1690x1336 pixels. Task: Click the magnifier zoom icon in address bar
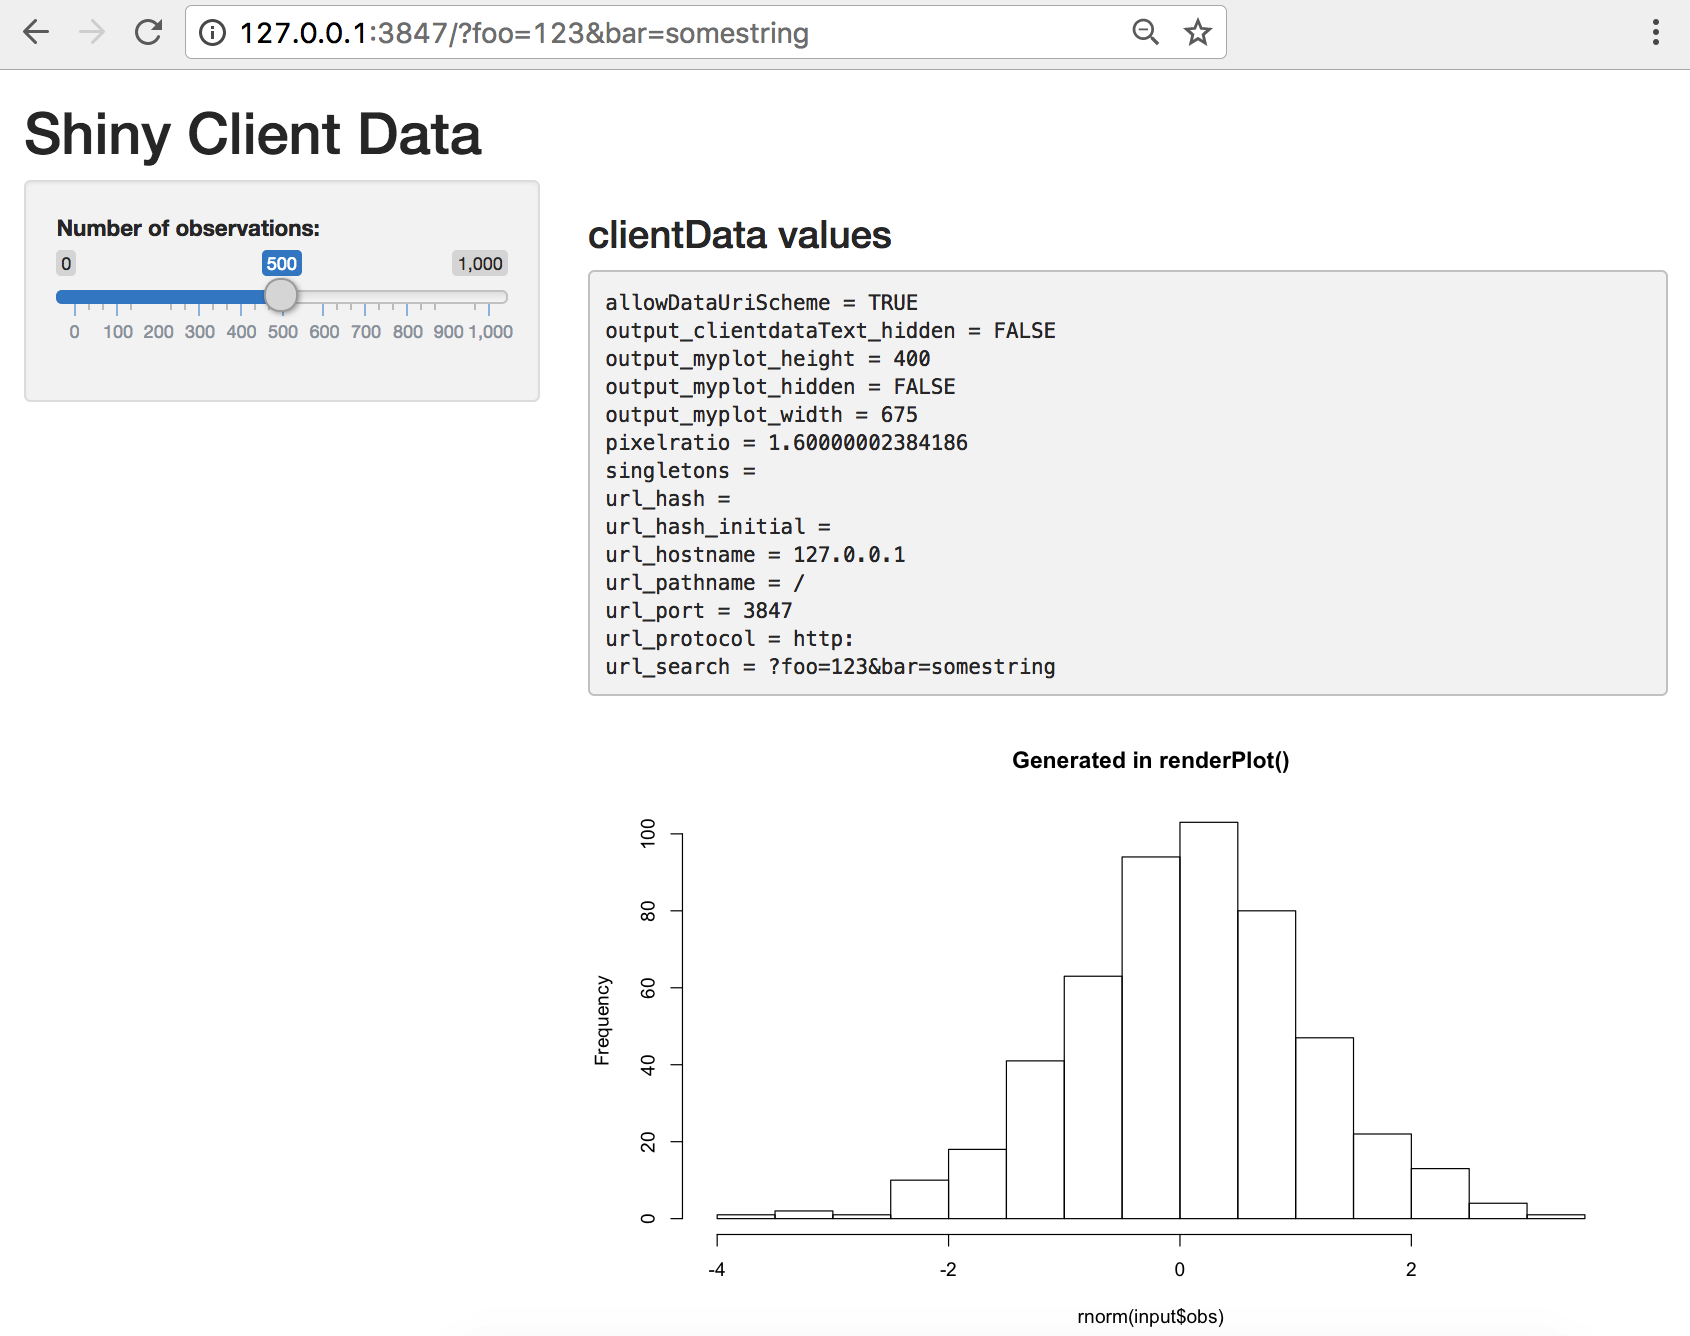pos(1145,31)
